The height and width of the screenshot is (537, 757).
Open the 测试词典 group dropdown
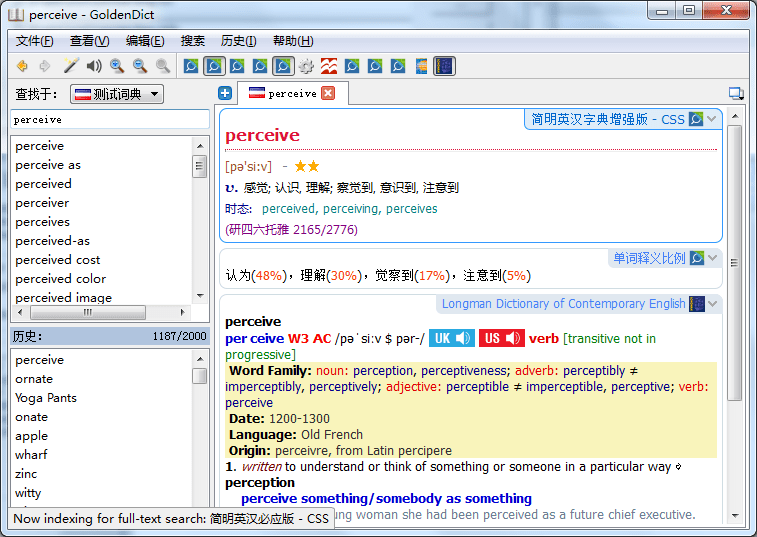pos(117,94)
